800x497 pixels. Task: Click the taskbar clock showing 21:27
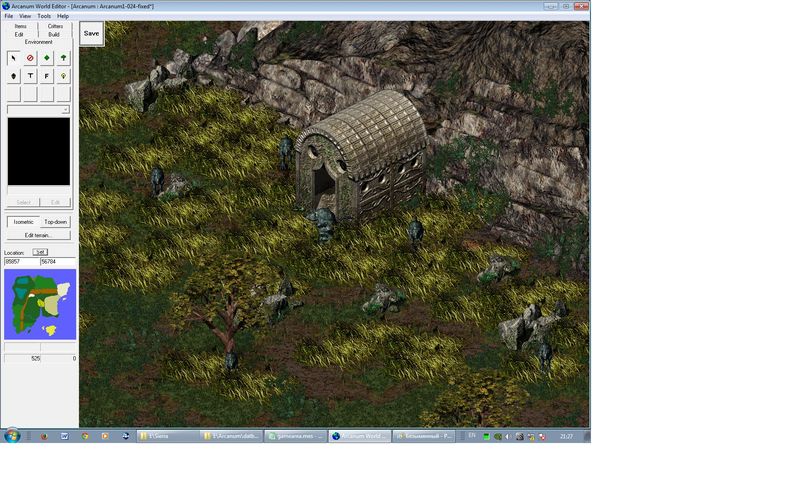[566, 436]
